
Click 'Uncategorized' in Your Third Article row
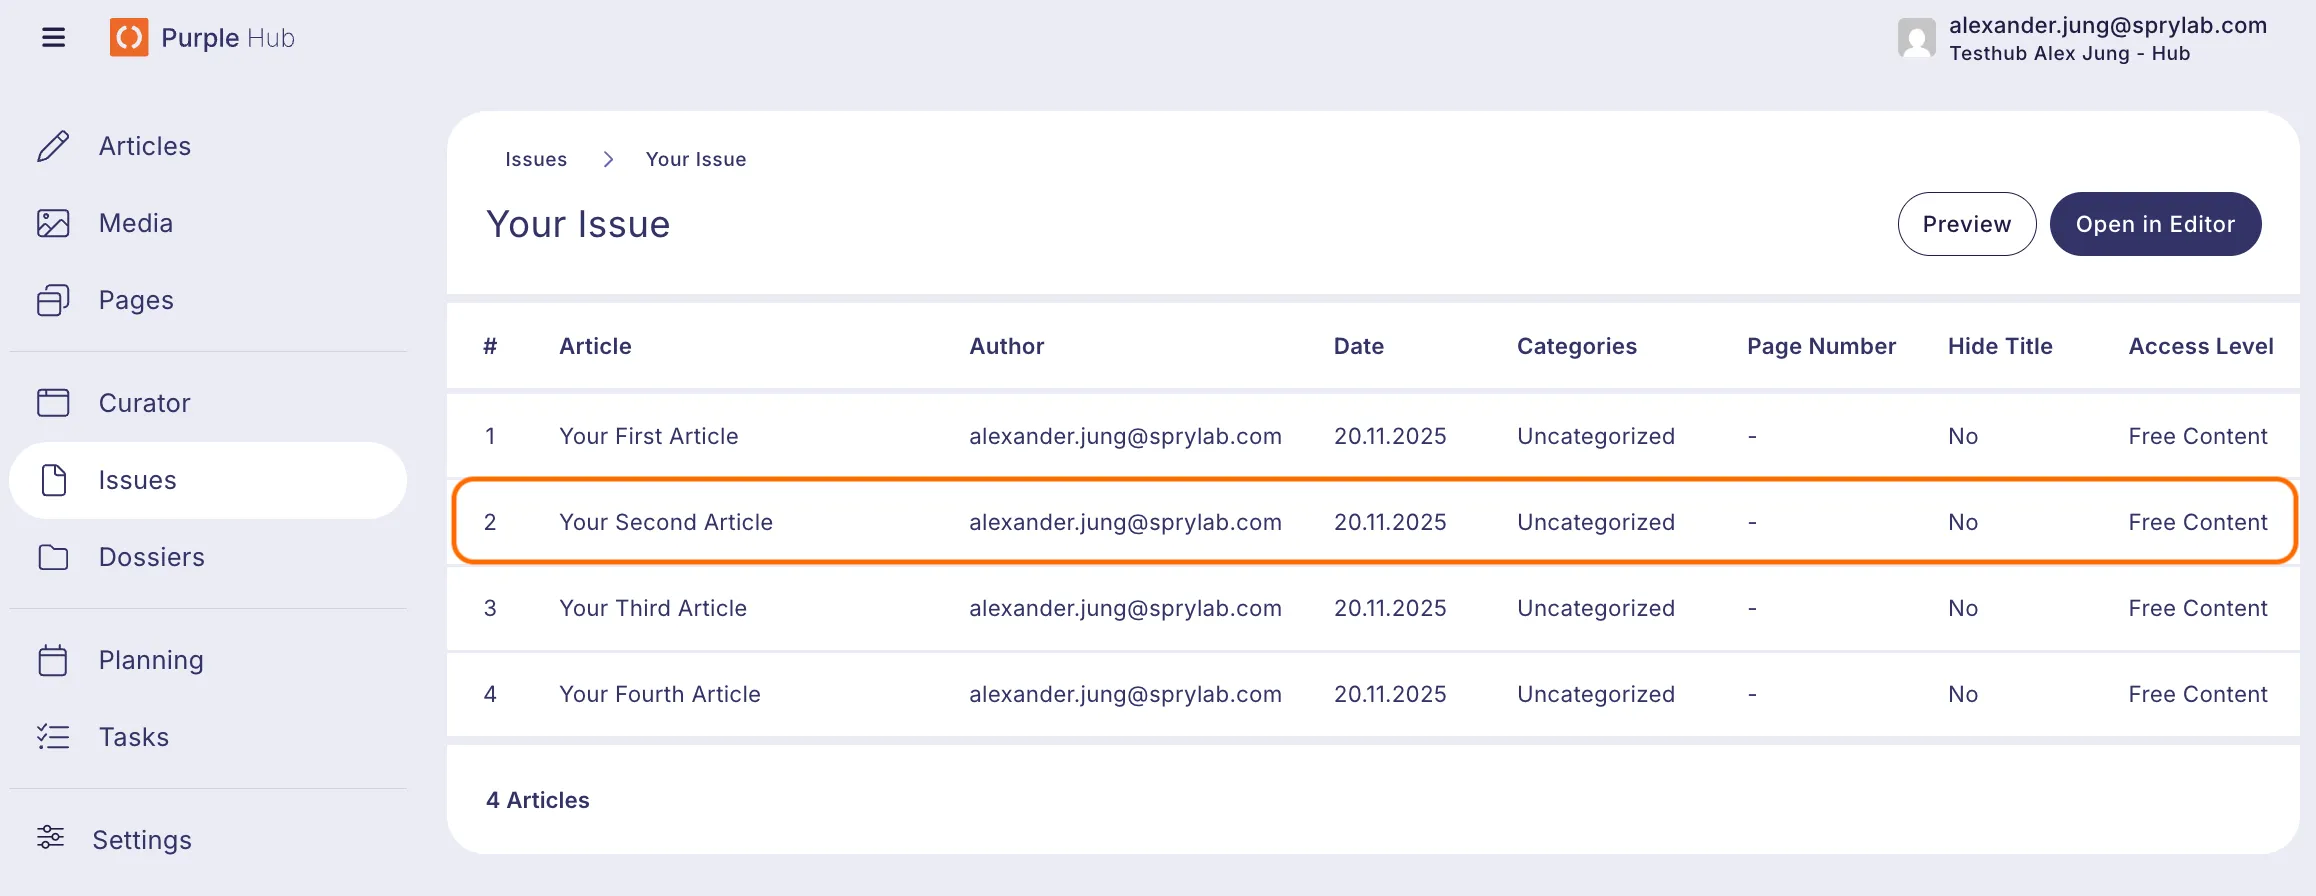1596,608
